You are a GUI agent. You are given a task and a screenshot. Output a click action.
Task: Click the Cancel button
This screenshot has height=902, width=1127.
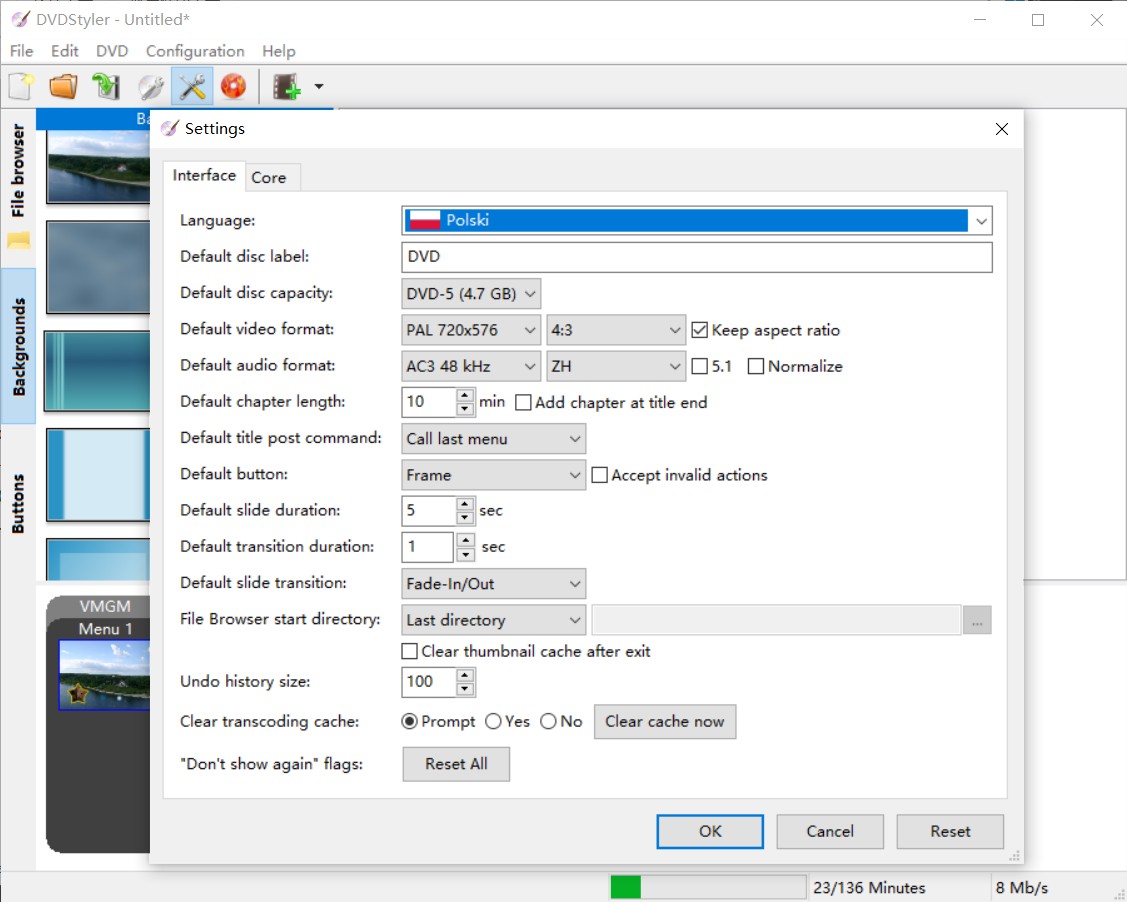coord(830,832)
